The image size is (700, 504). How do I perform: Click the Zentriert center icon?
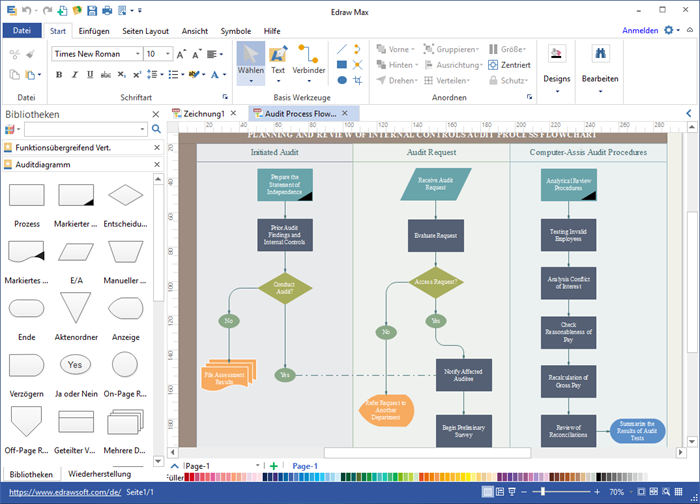[x=492, y=65]
